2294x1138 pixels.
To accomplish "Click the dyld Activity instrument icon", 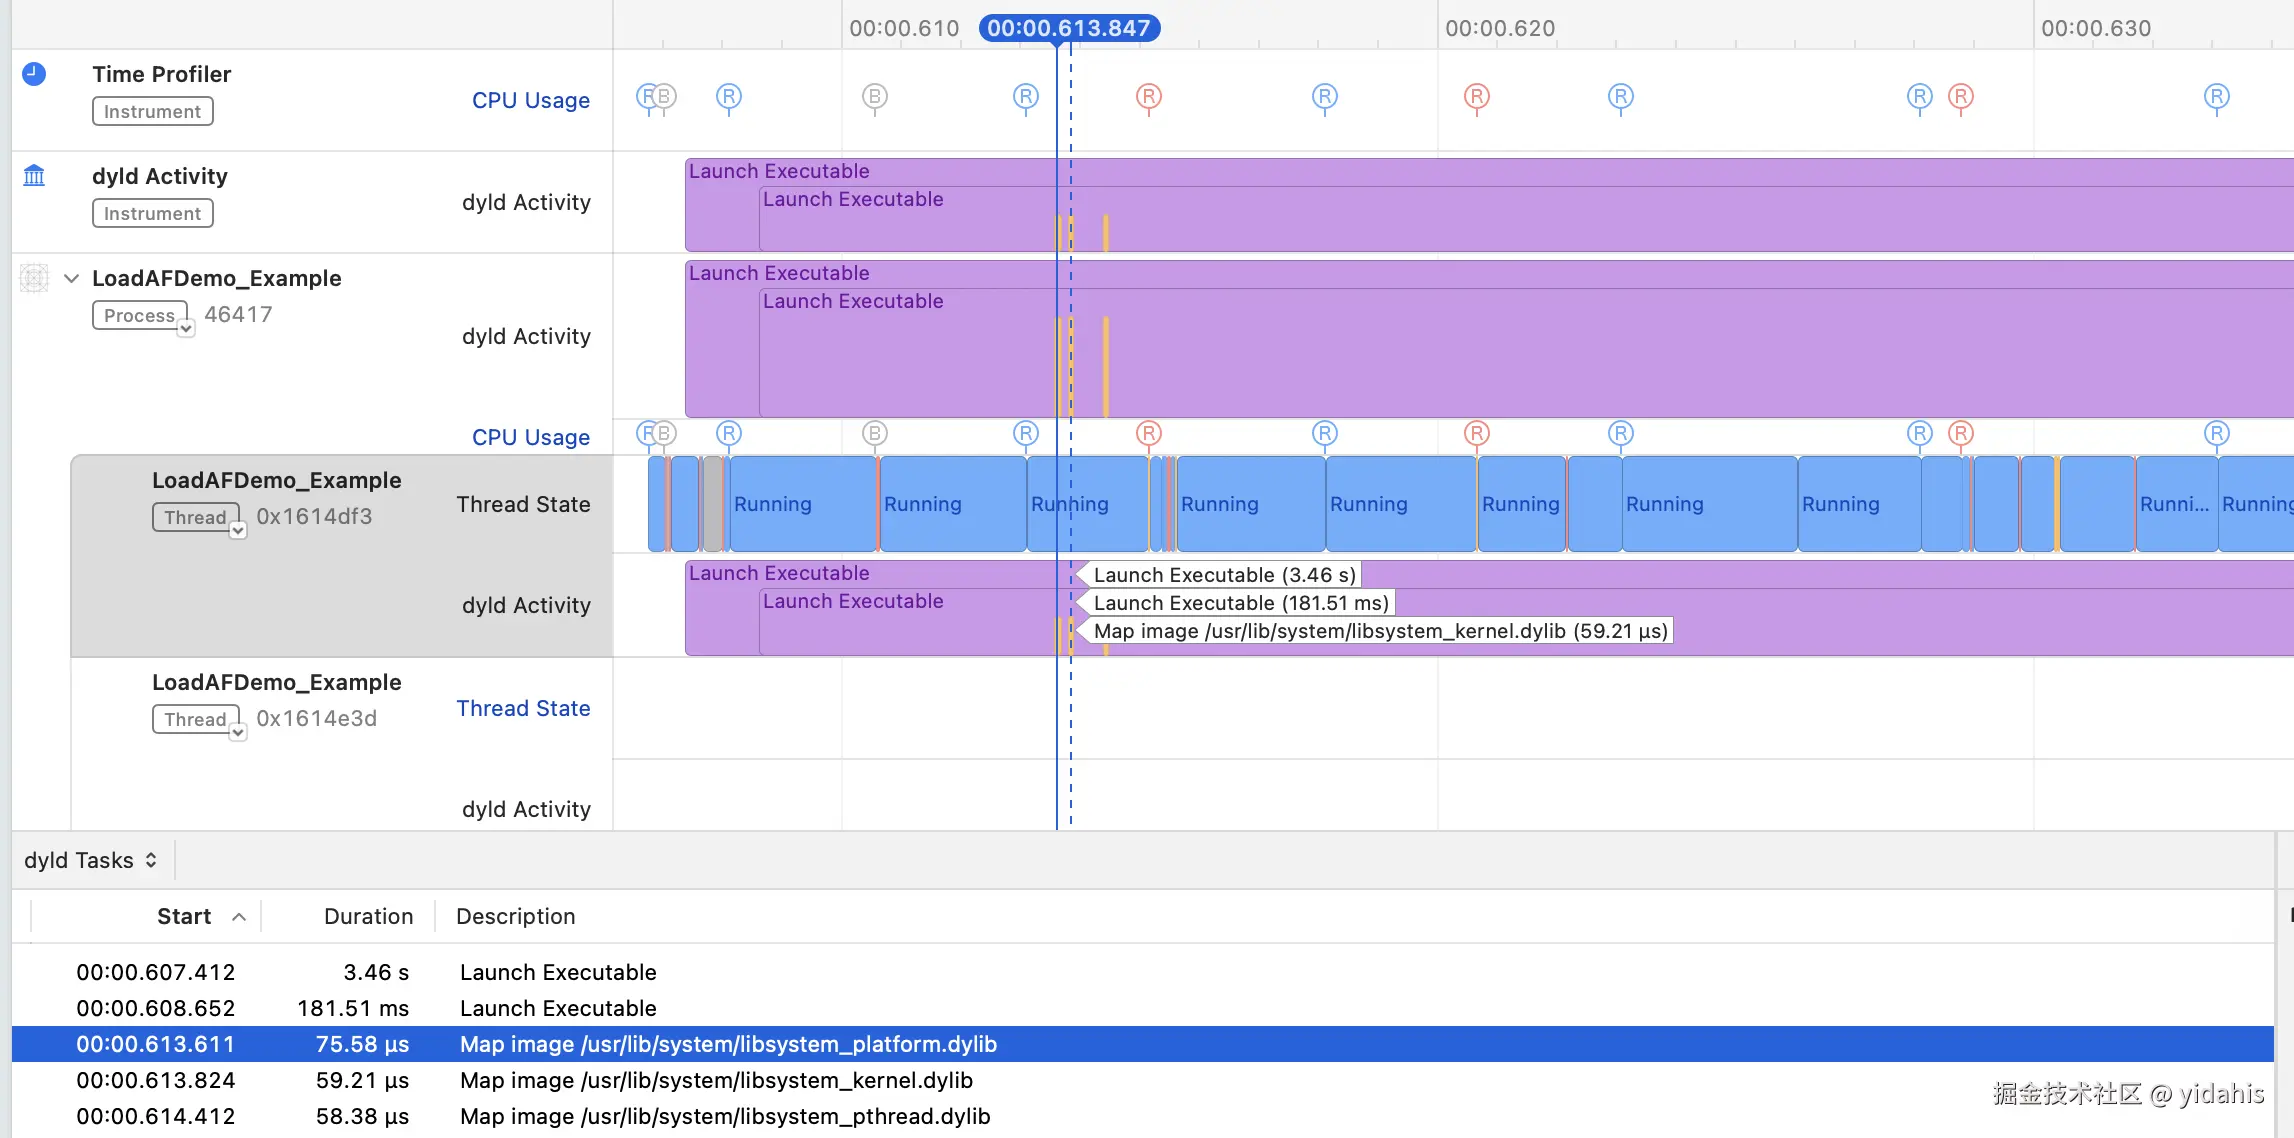I will [x=34, y=176].
